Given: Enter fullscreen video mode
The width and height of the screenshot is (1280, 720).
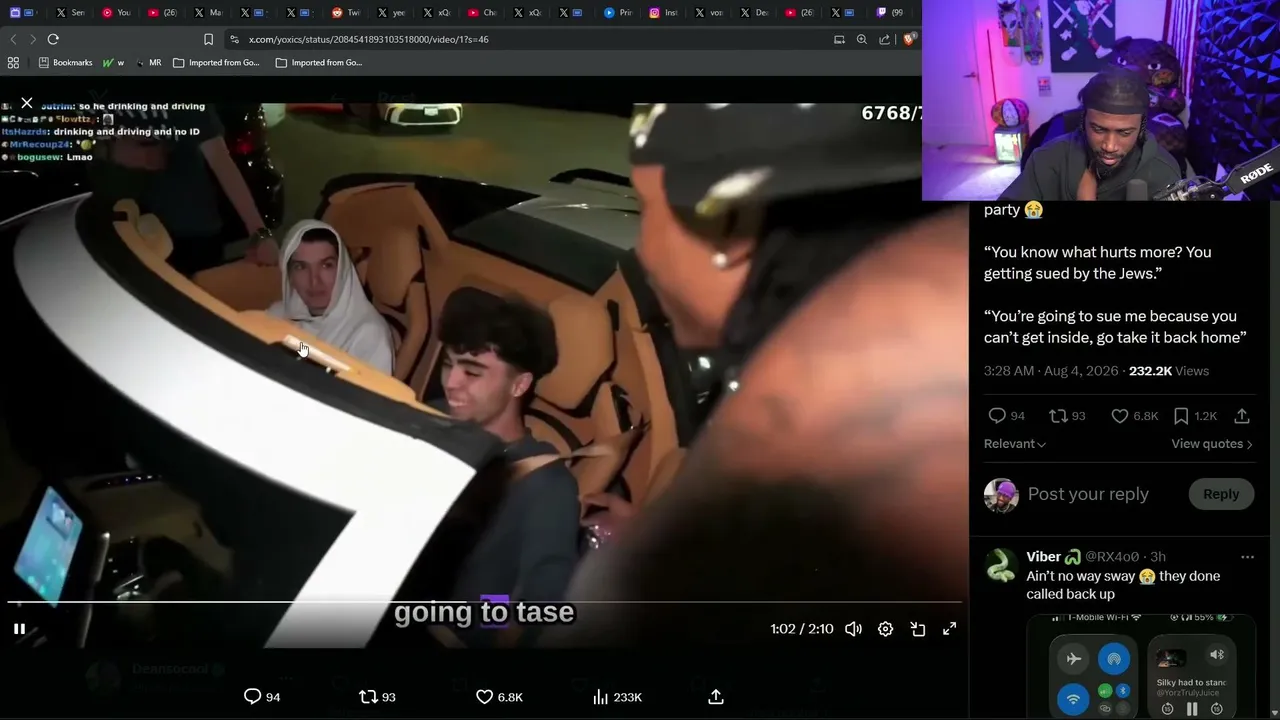Looking at the screenshot, I should pos(950,629).
